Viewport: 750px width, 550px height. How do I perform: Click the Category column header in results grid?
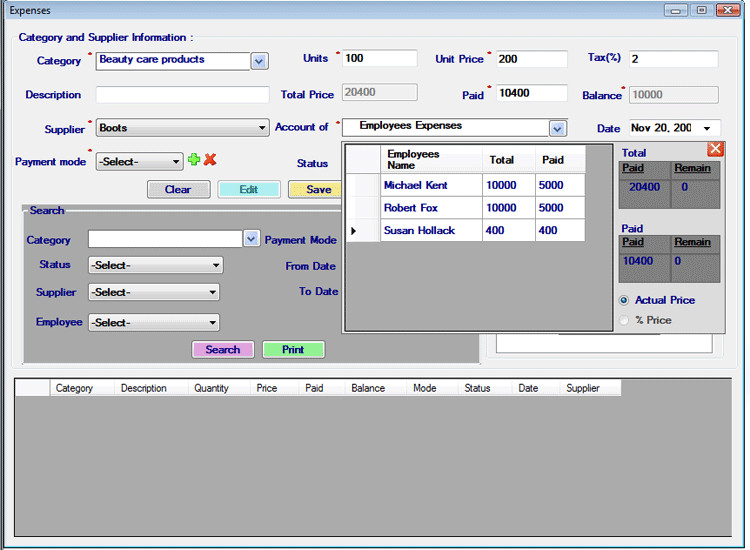pos(82,388)
